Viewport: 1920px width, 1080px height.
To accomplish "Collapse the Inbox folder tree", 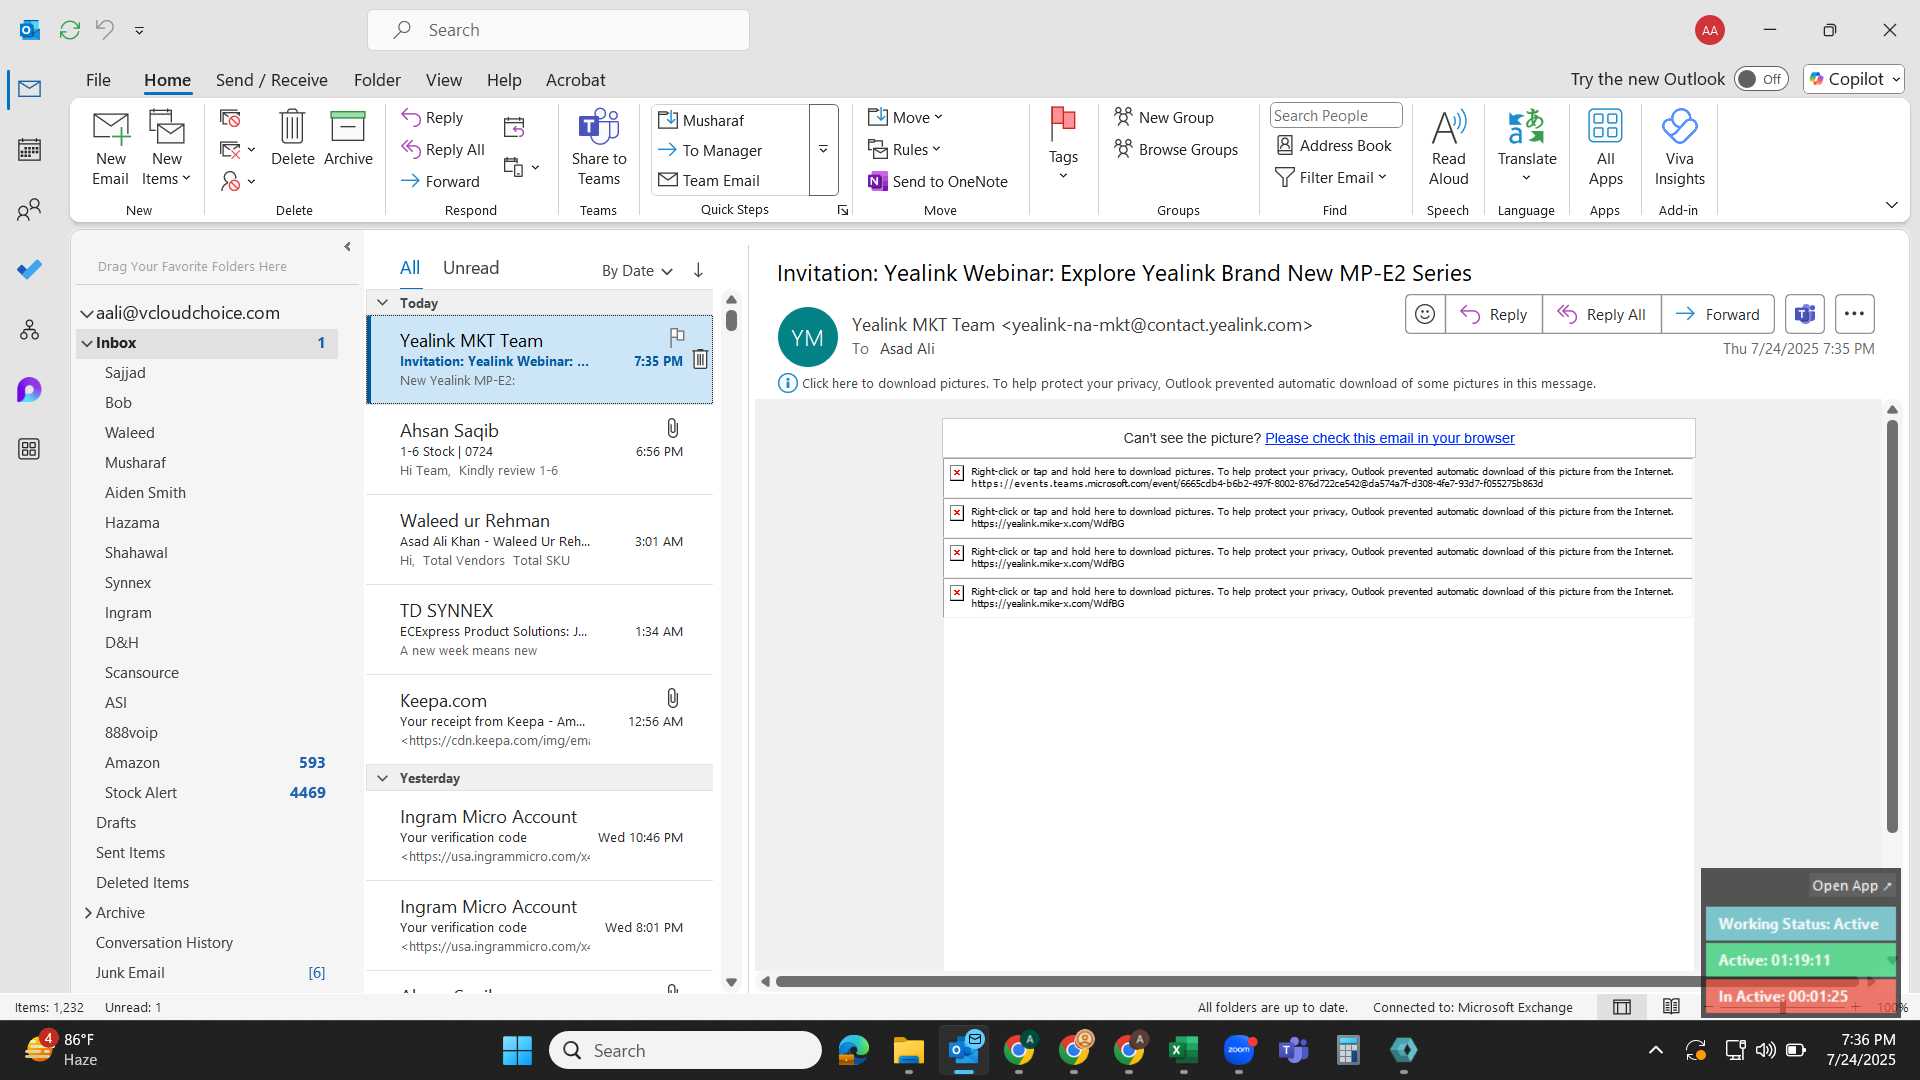I will 87,343.
